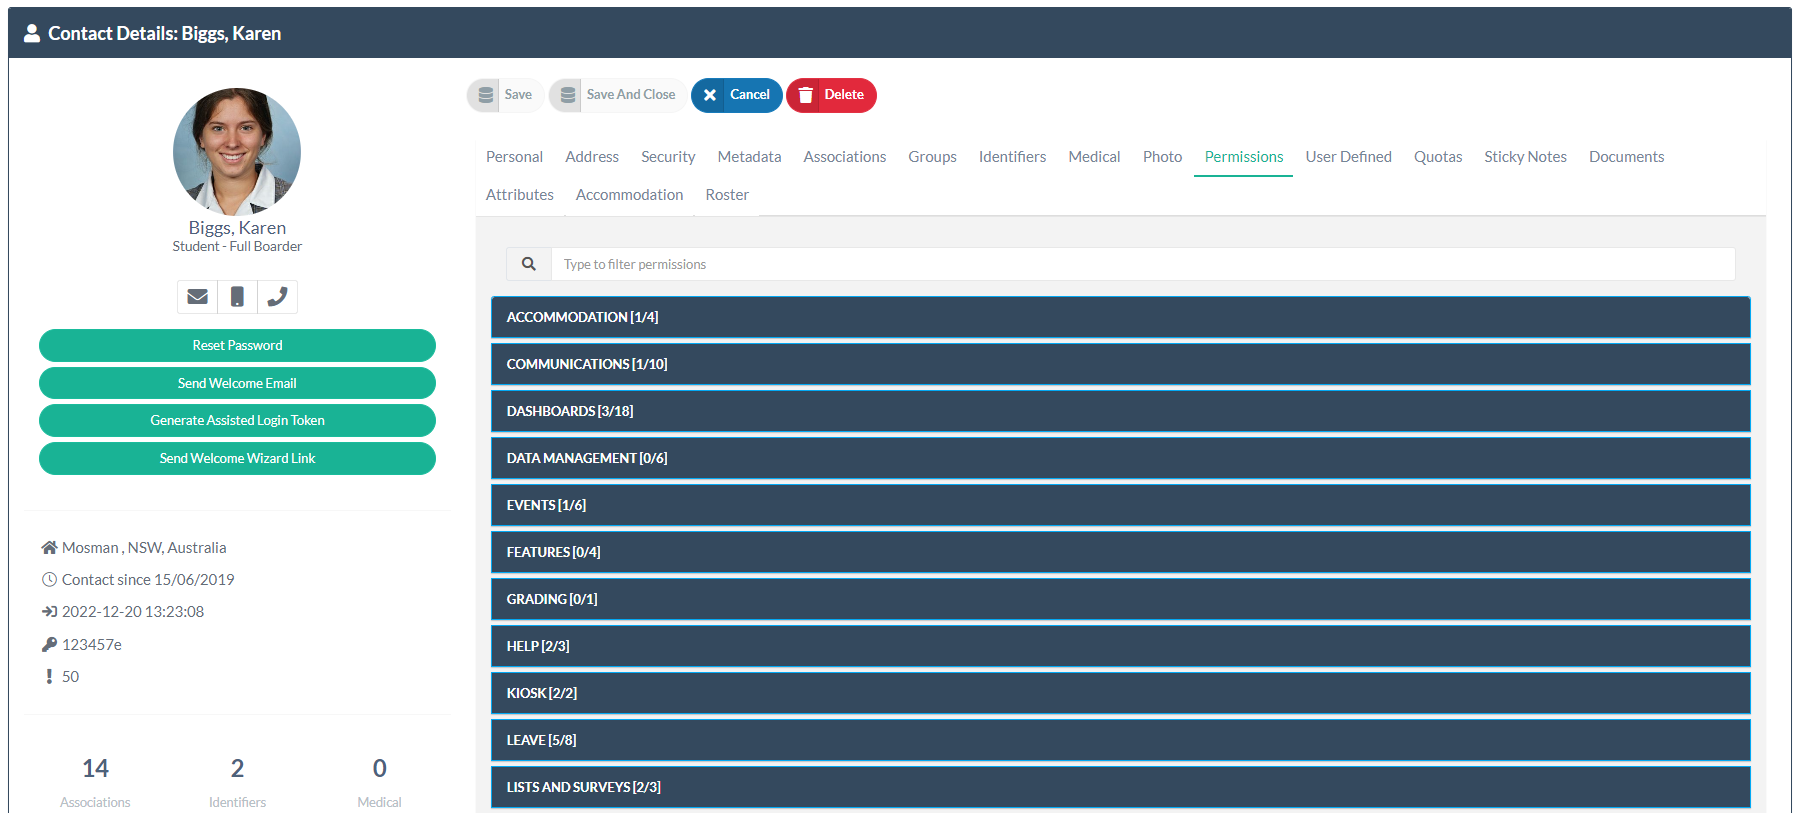
Task: Open Karen Biggs' profile photo
Action: (237, 152)
